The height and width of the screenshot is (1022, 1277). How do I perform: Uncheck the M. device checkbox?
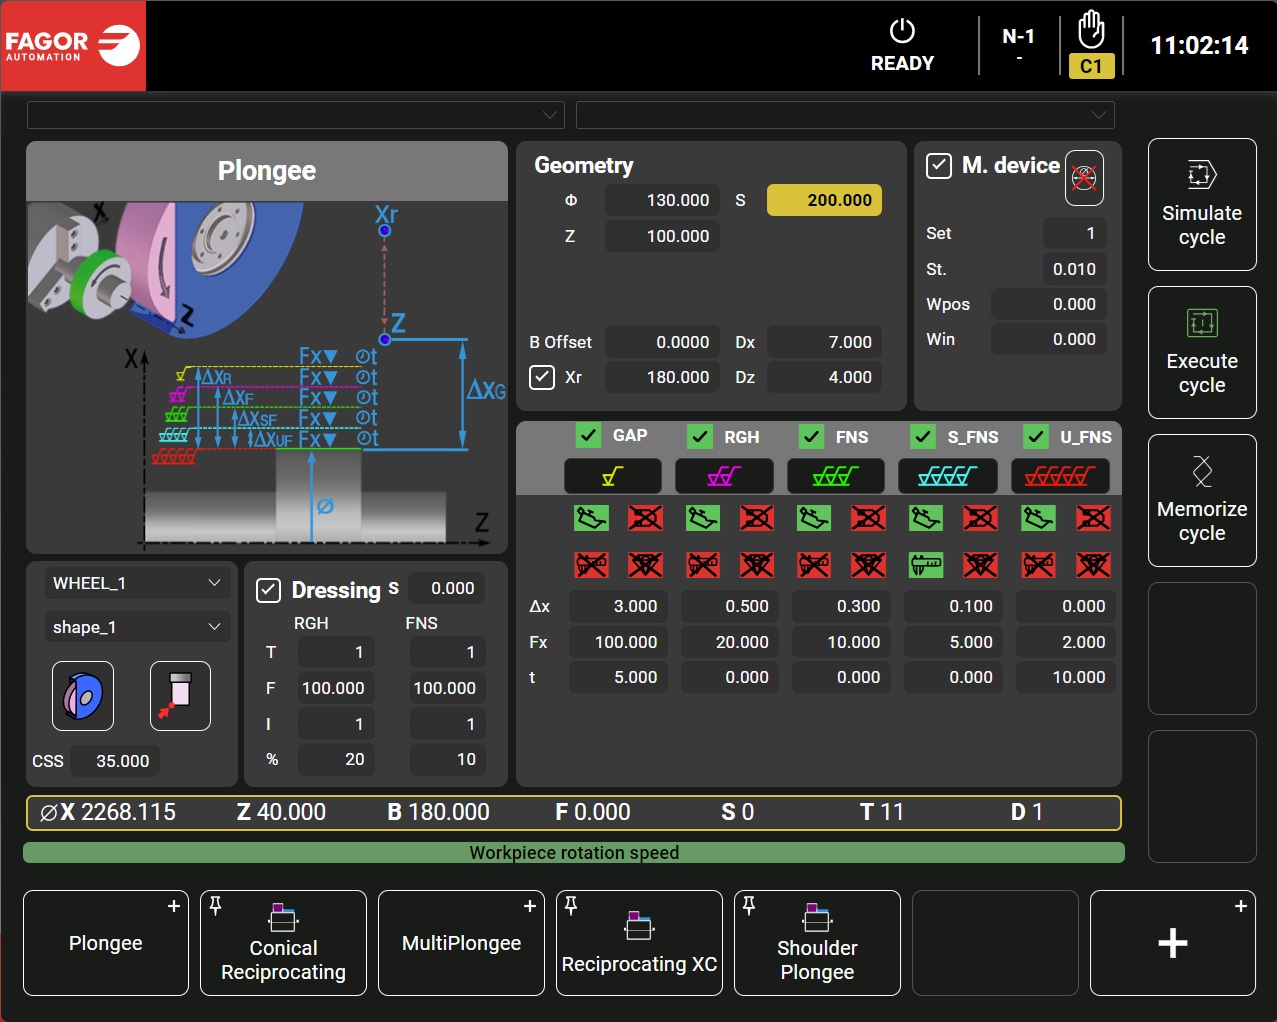pos(938,166)
